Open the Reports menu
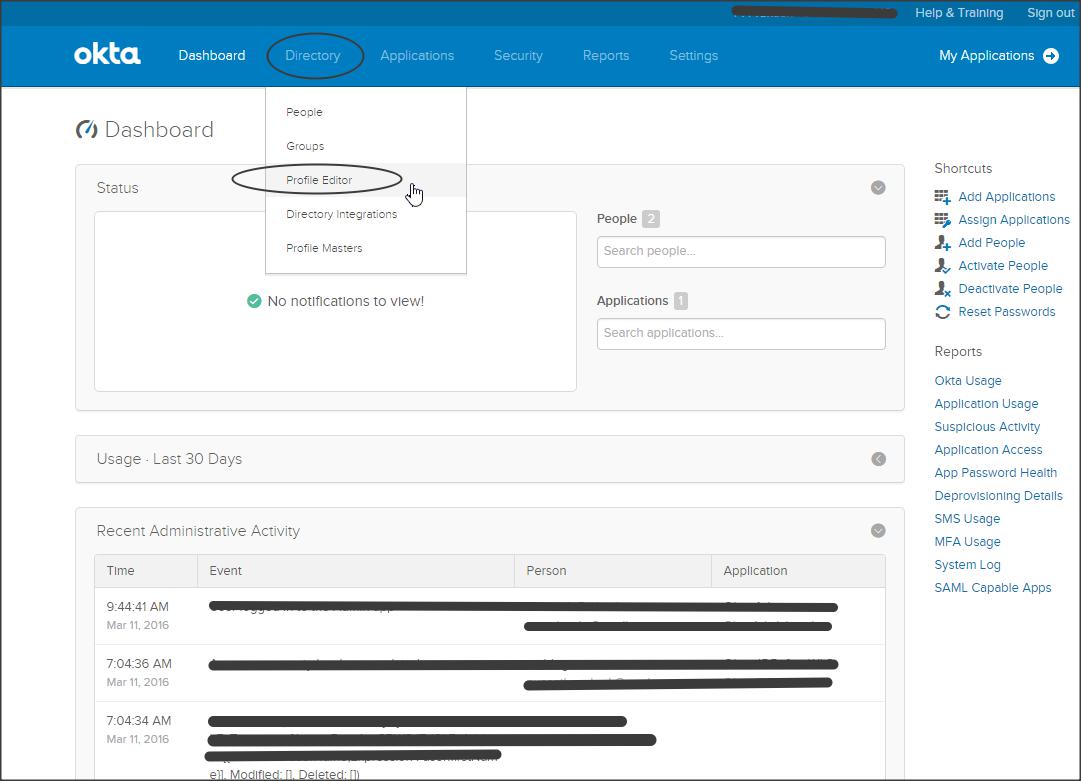The height and width of the screenshot is (781, 1081). tap(606, 55)
